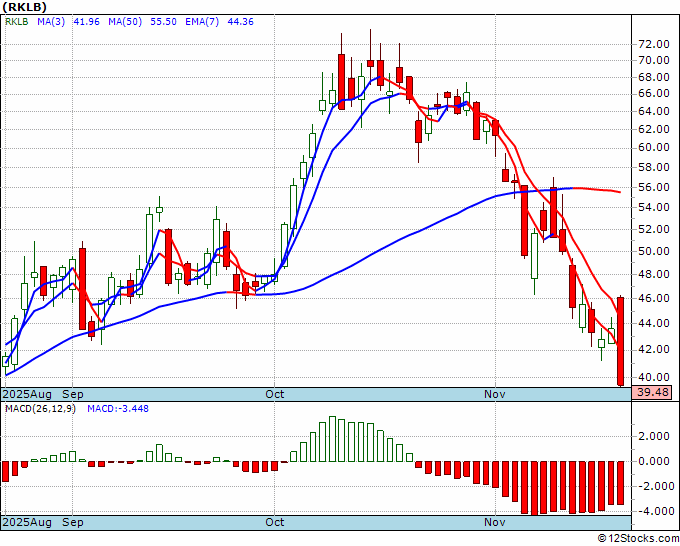Click the 46.00 price axis label

pyautogui.click(x=654, y=298)
